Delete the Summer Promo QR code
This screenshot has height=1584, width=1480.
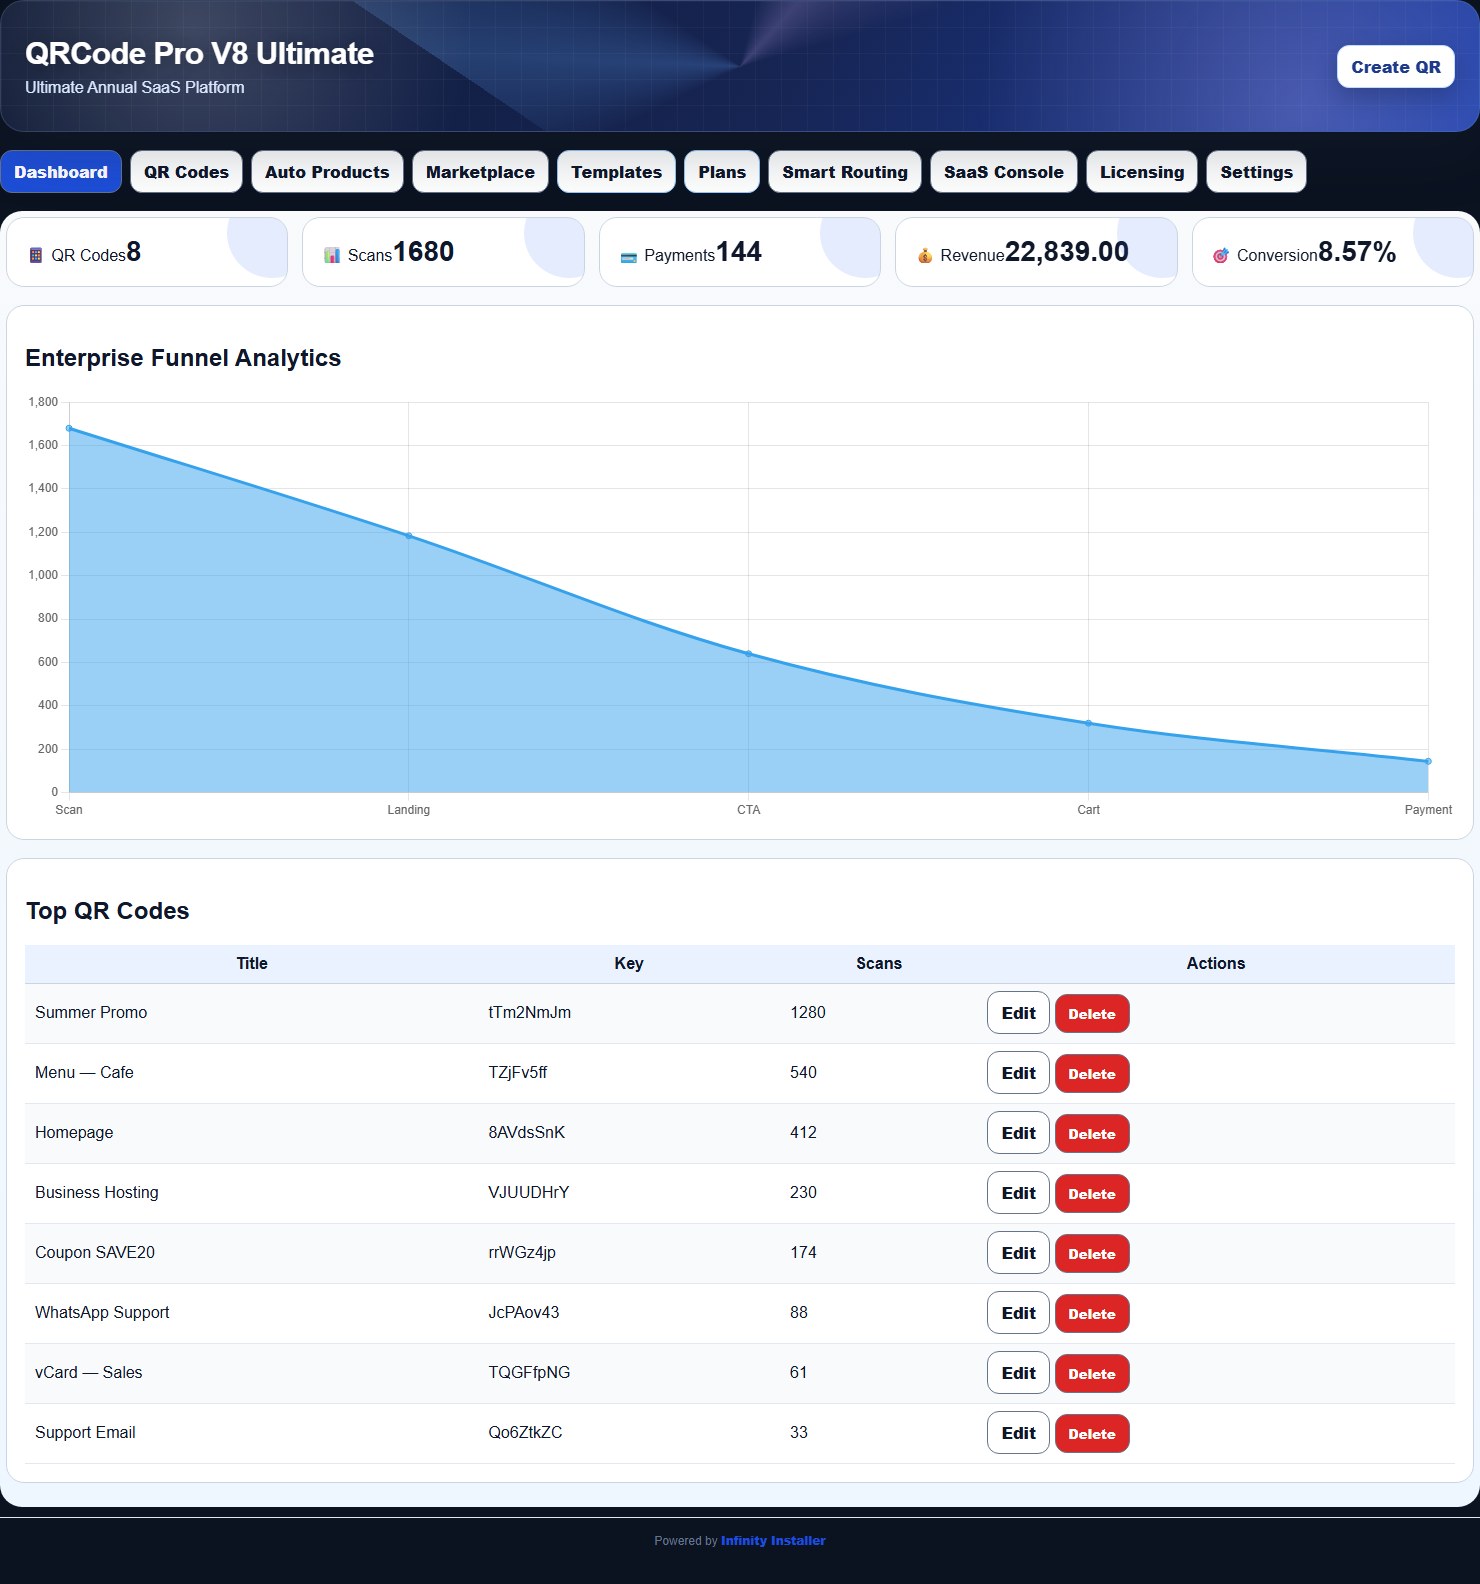coord(1092,1014)
